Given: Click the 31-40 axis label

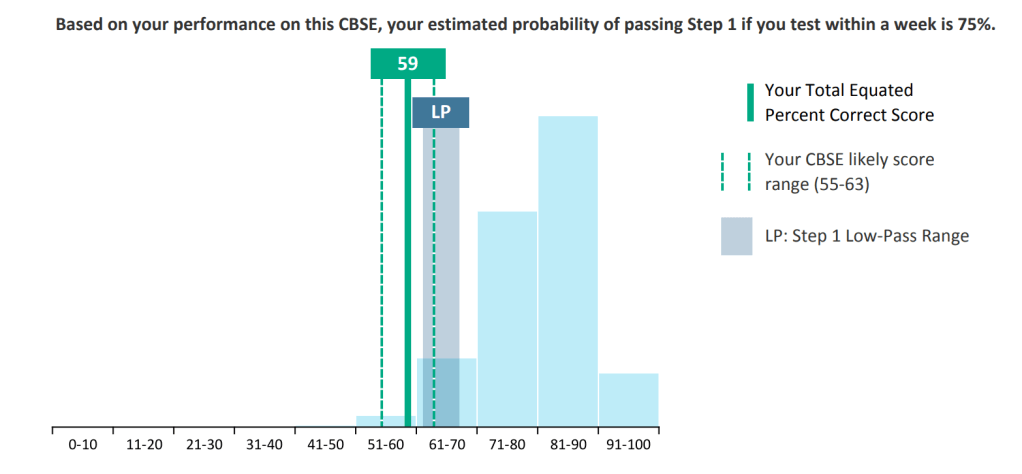Looking at the screenshot, I should coord(265,445).
